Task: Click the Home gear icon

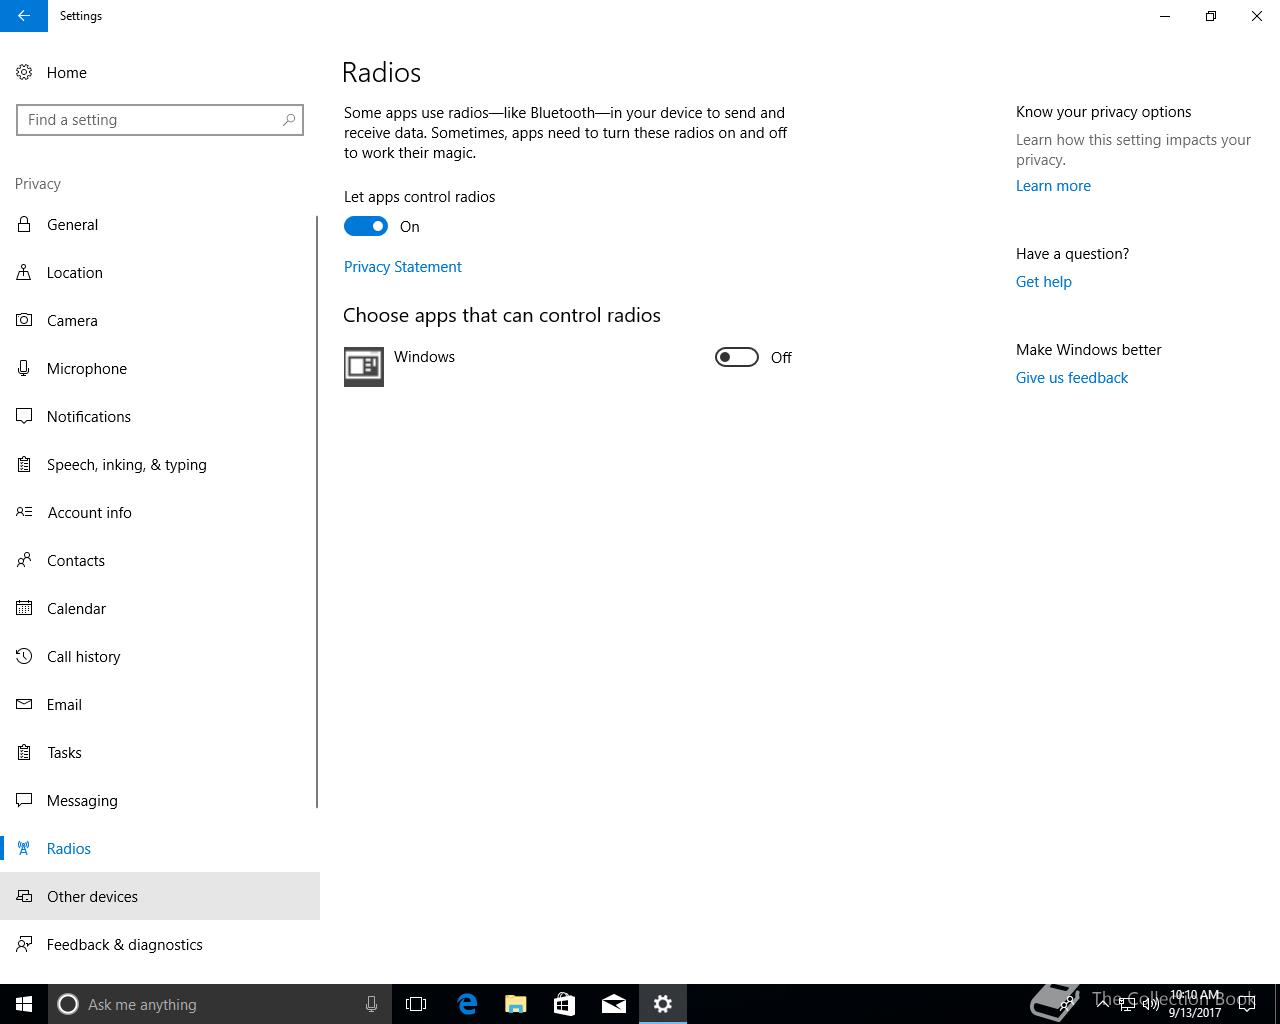Action: (24, 72)
